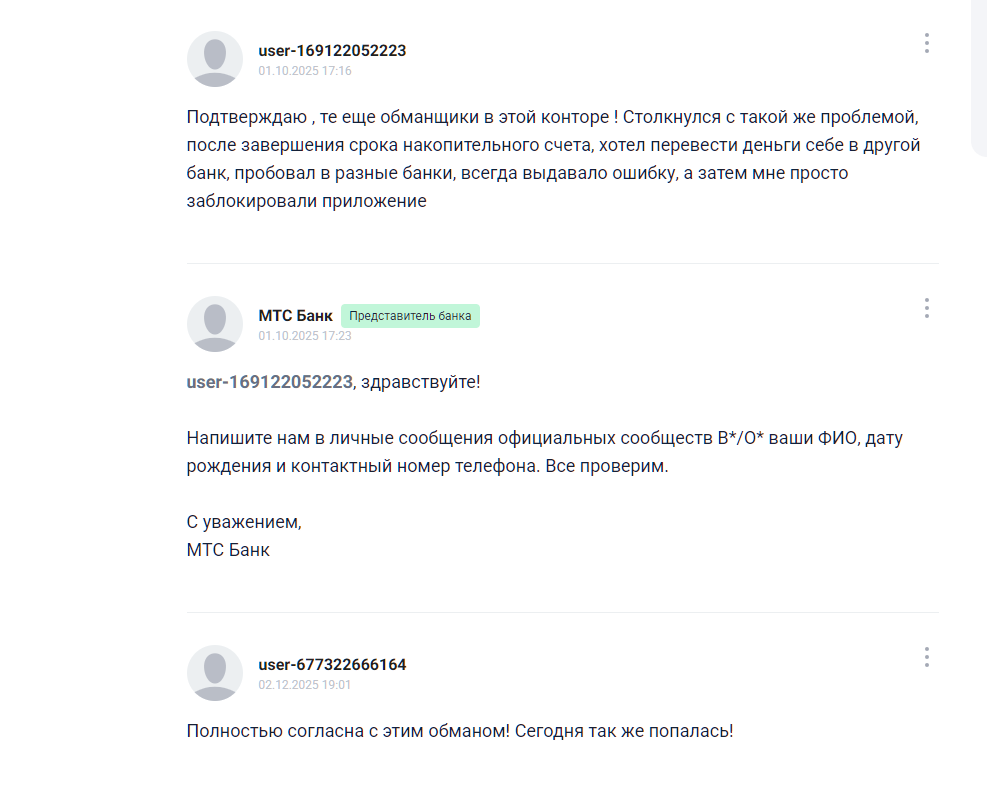Click the "С уважением," signature line
Viewport: 987px width, 787px height.
click(244, 522)
